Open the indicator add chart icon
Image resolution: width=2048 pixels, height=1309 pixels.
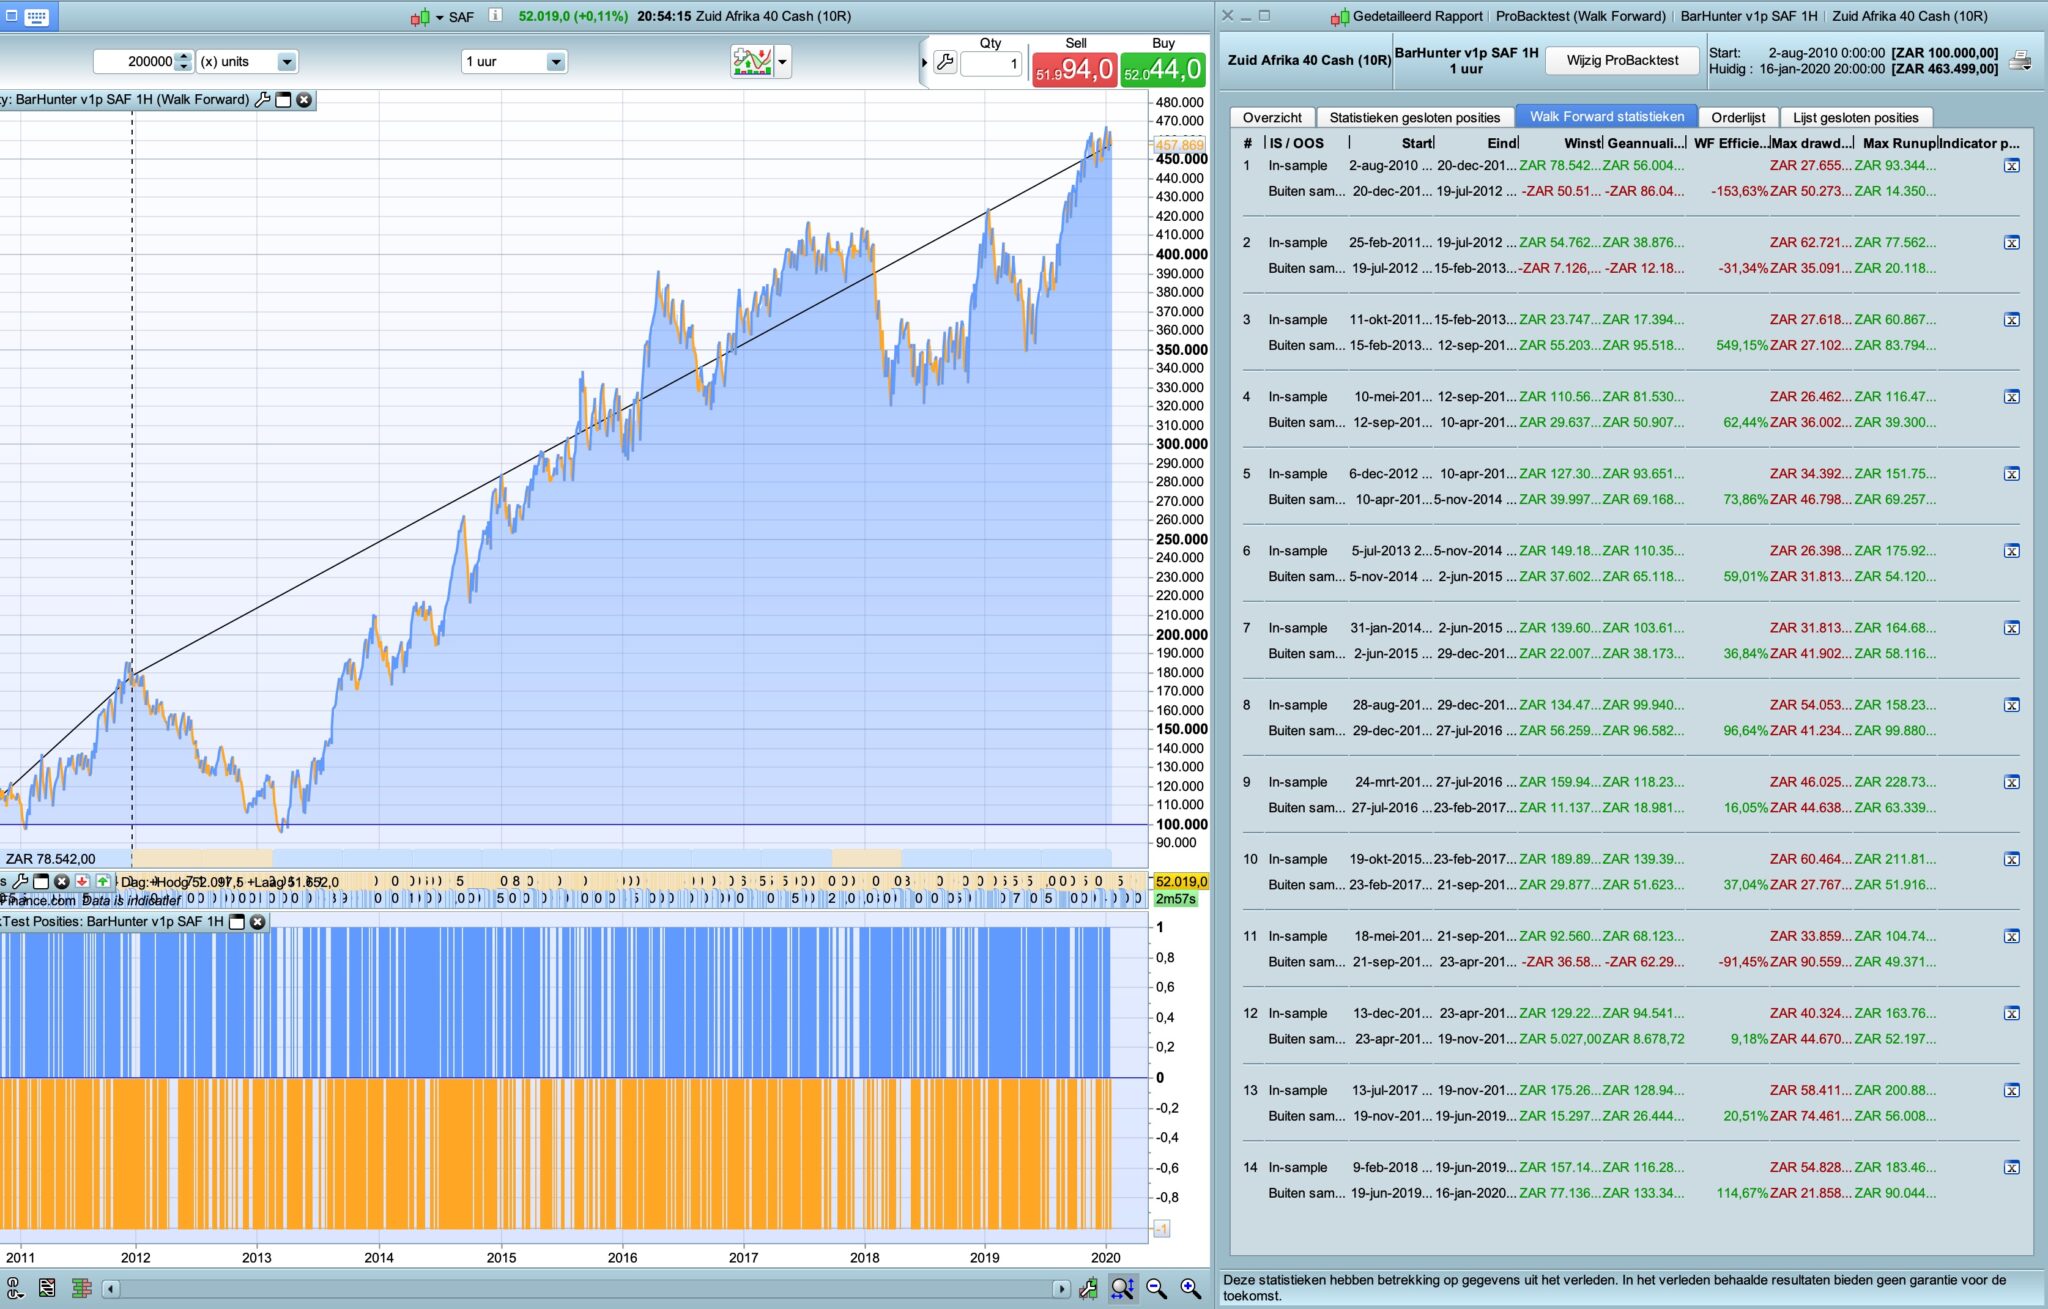pos(752,62)
